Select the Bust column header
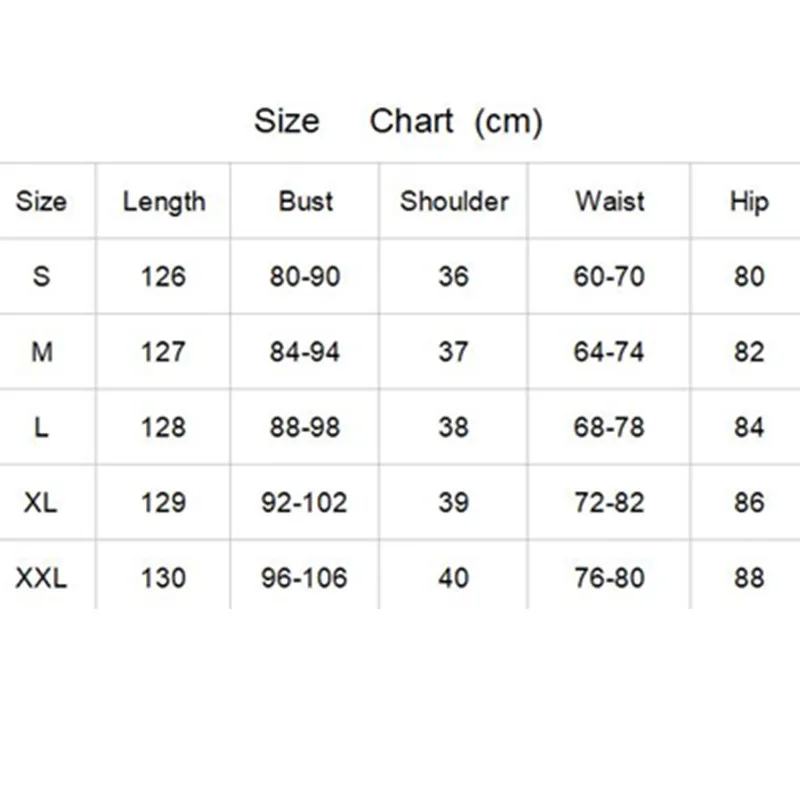Viewport: 800px width, 800px height. click(x=305, y=201)
